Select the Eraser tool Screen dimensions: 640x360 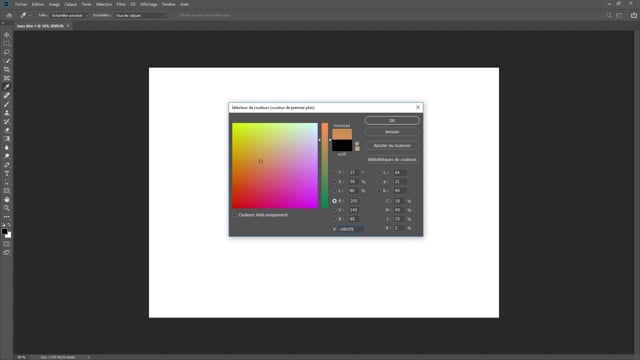[7, 130]
